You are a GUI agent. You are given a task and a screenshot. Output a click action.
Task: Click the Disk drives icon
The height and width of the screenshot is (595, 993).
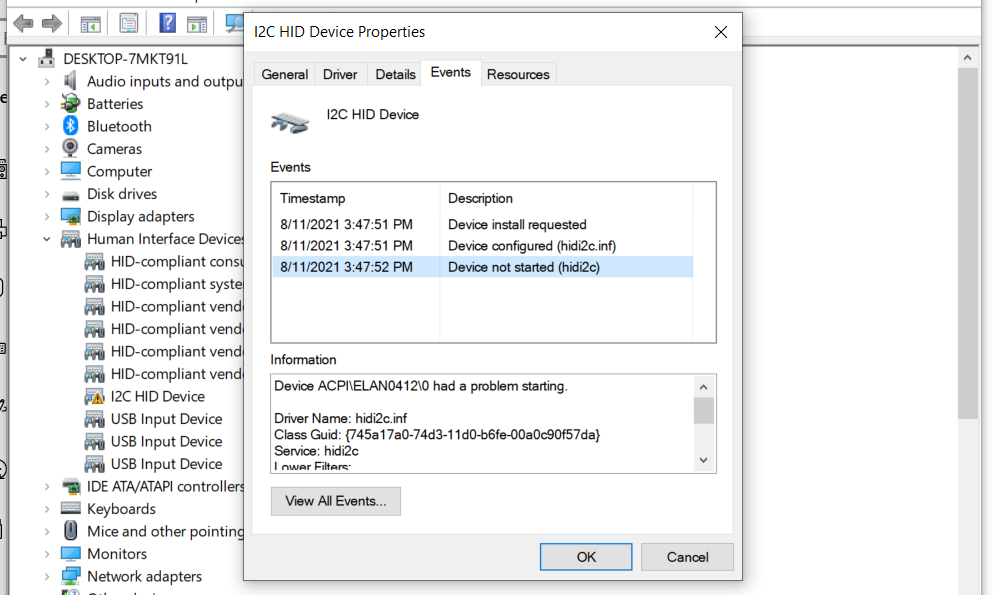[x=70, y=195]
